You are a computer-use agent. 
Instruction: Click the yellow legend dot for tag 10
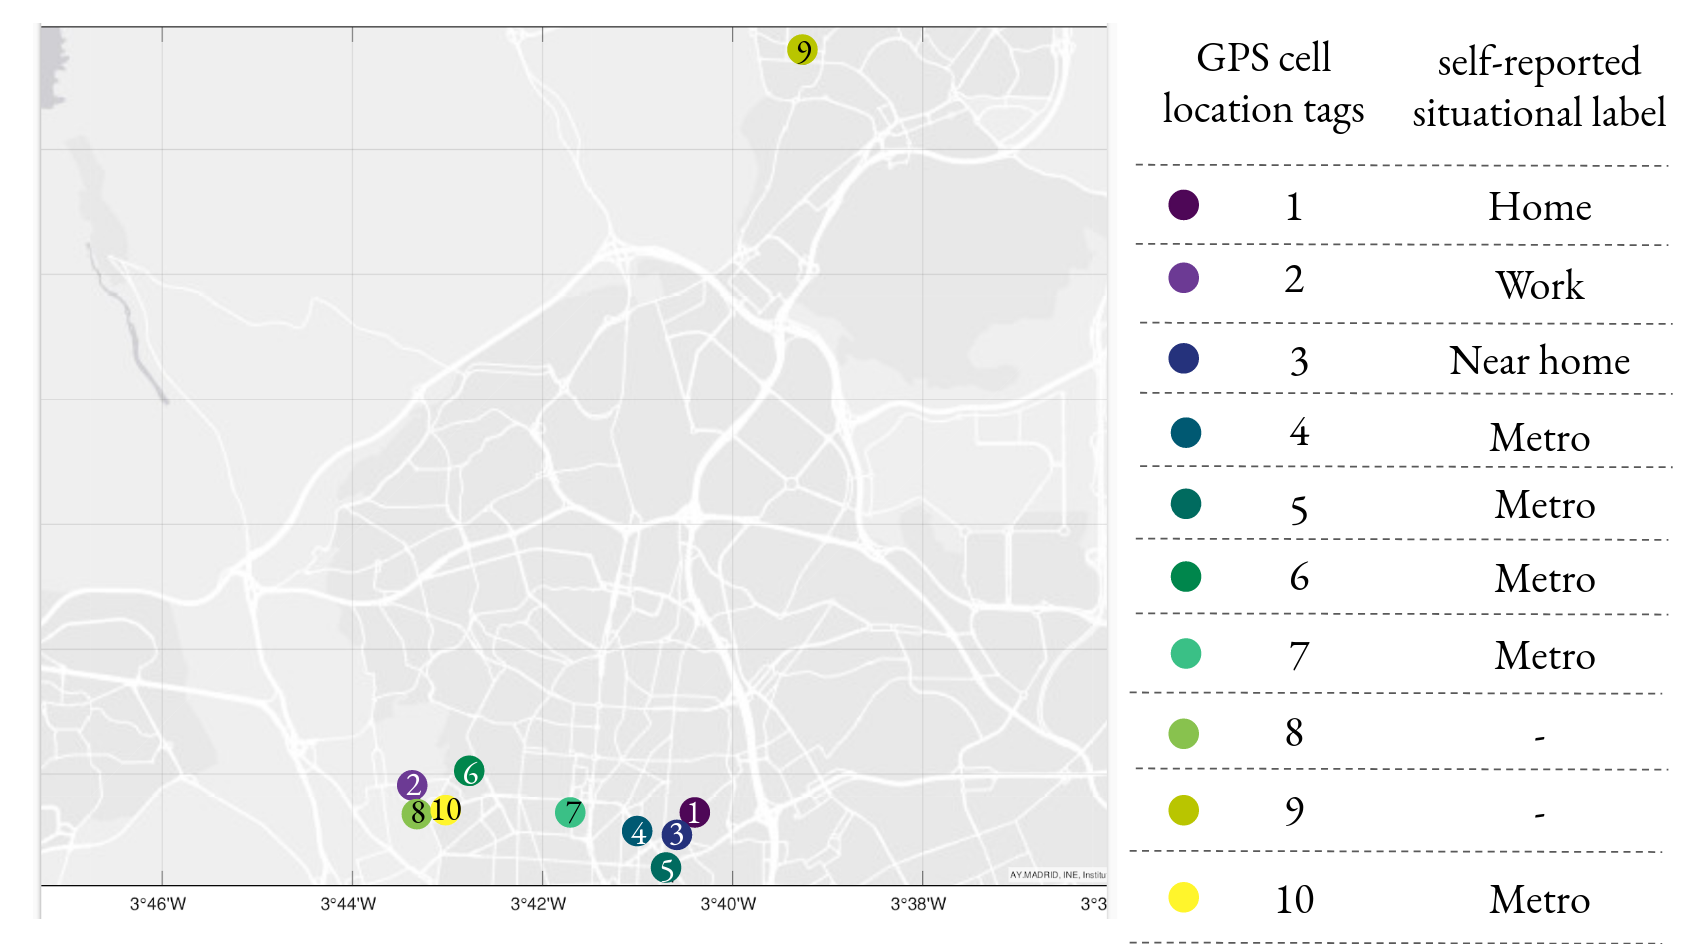pos(1184,897)
